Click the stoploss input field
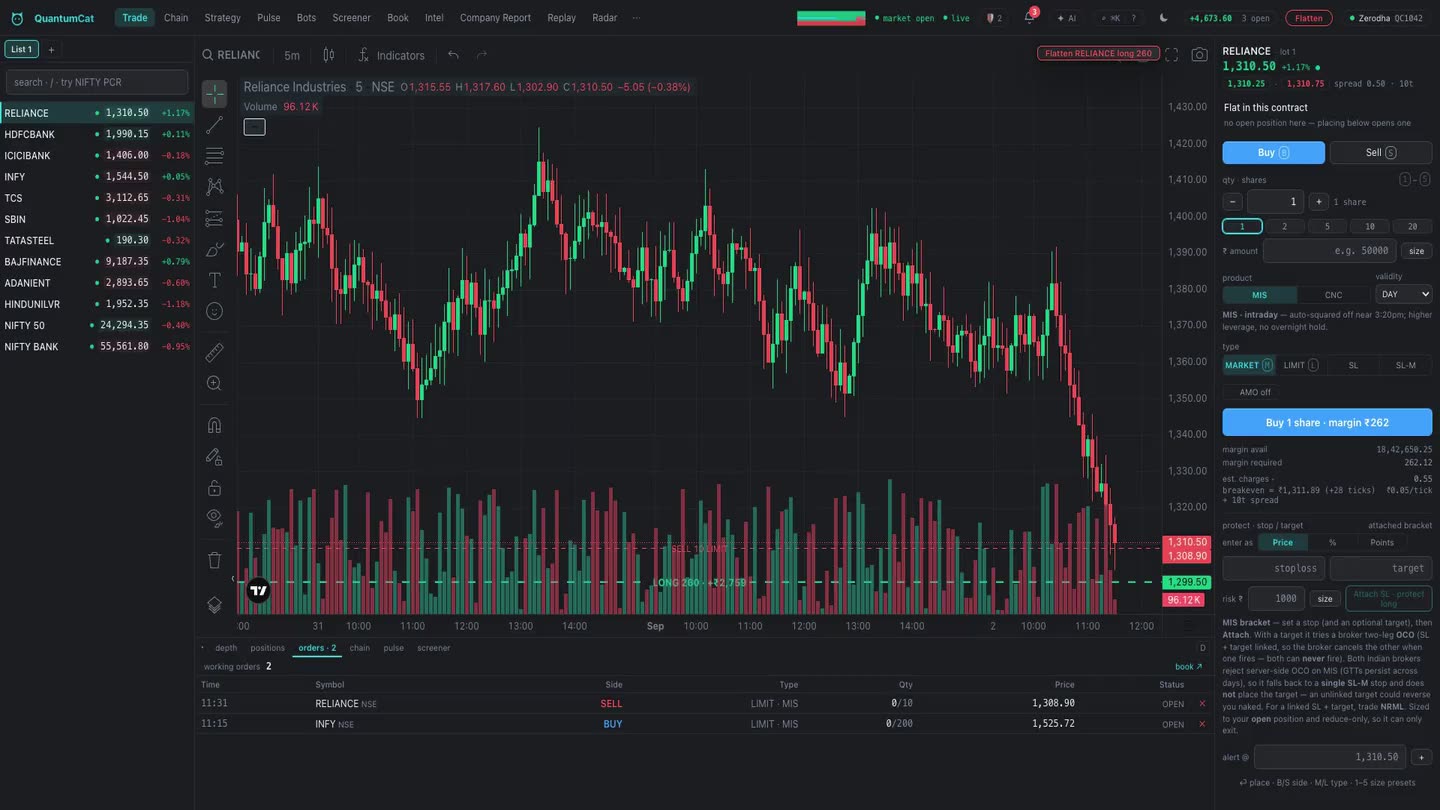Image resolution: width=1440 pixels, height=810 pixels. pyautogui.click(x=1274, y=568)
